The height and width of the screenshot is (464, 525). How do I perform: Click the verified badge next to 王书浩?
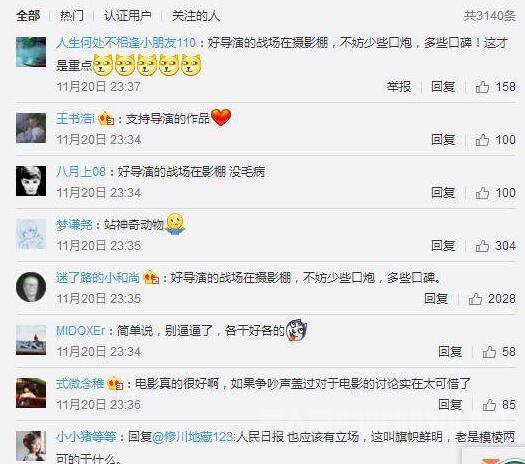pyautogui.click(x=106, y=119)
